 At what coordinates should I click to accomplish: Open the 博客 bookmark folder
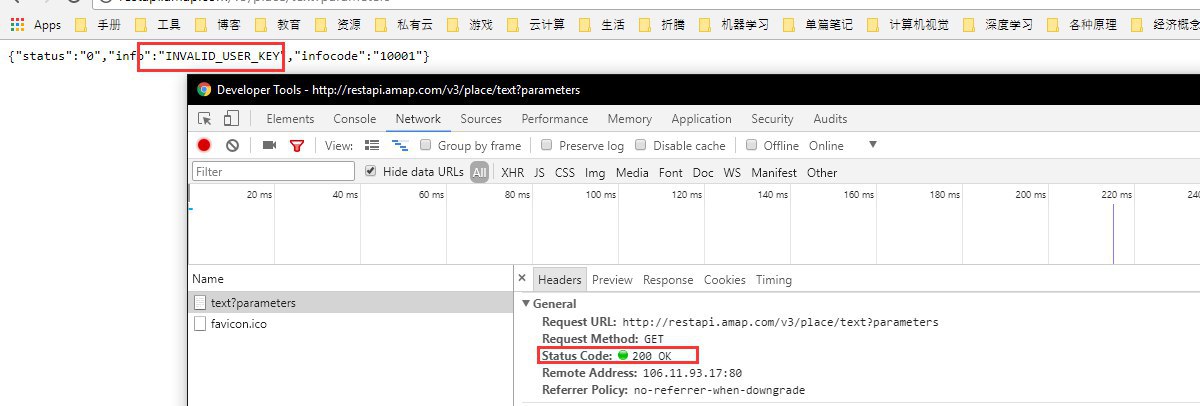tap(218, 24)
